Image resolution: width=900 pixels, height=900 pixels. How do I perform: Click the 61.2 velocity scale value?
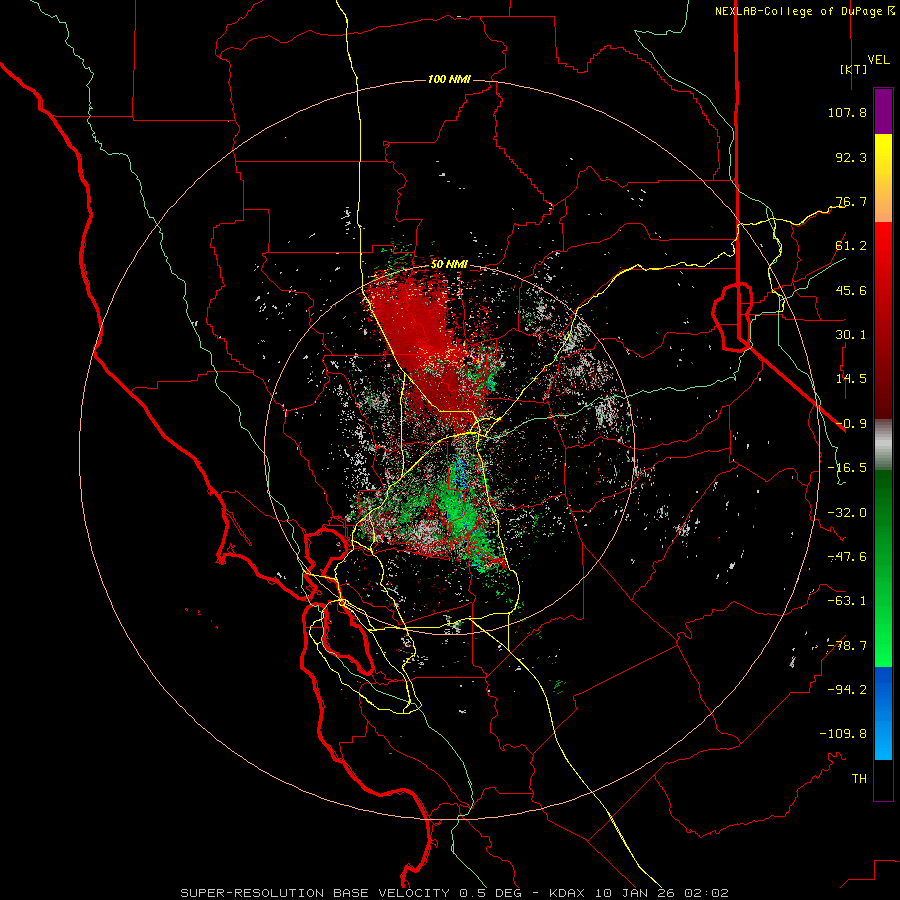click(851, 246)
